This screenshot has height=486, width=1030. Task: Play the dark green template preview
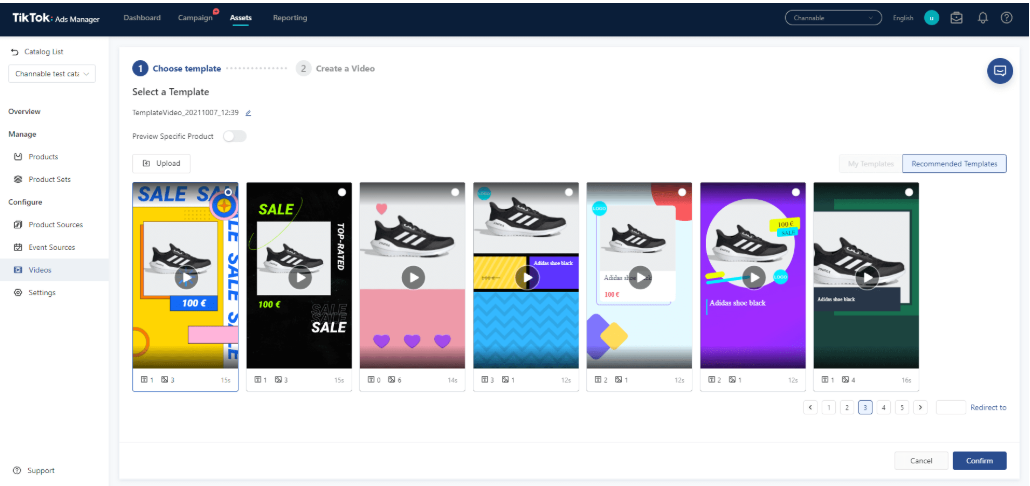click(x=867, y=278)
